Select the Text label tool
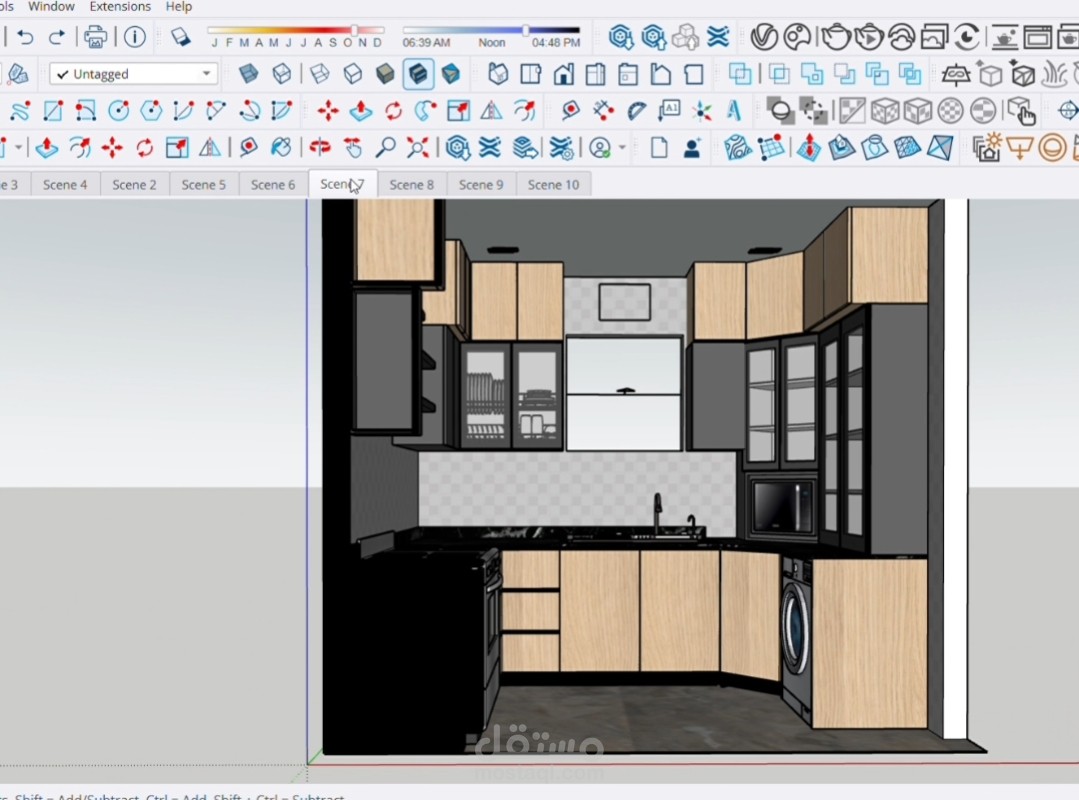This screenshot has height=800, width=1079. (669, 111)
